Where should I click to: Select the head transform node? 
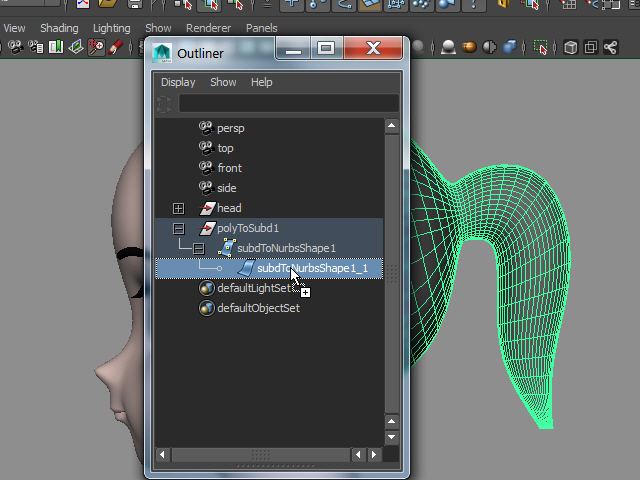pyautogui.click(x=229, y=208)
